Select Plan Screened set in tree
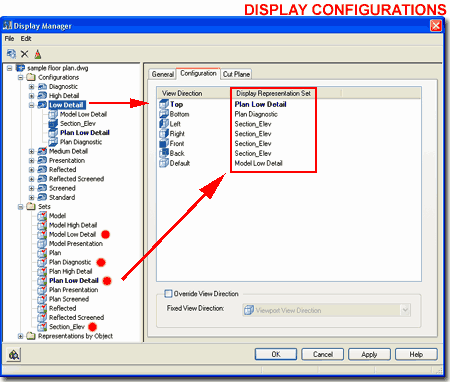This screenshot has width=450, height=382. tap(69, 299)
